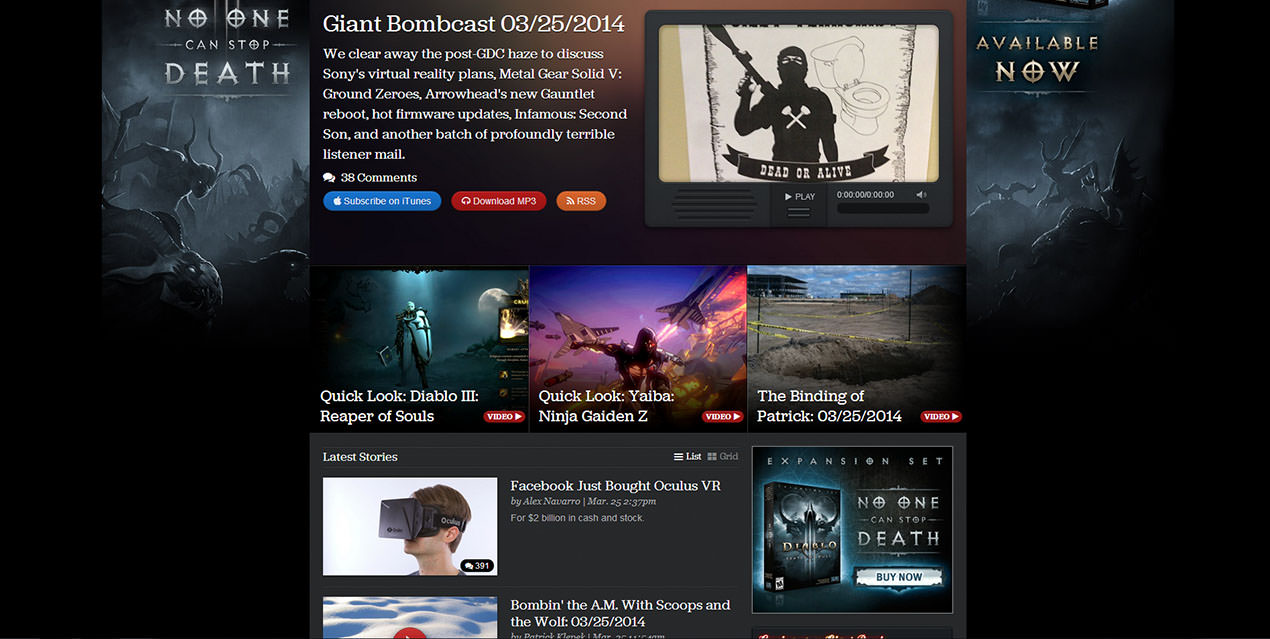Click the VIDEO badge on Yaiba tile

tap(723, 416)
